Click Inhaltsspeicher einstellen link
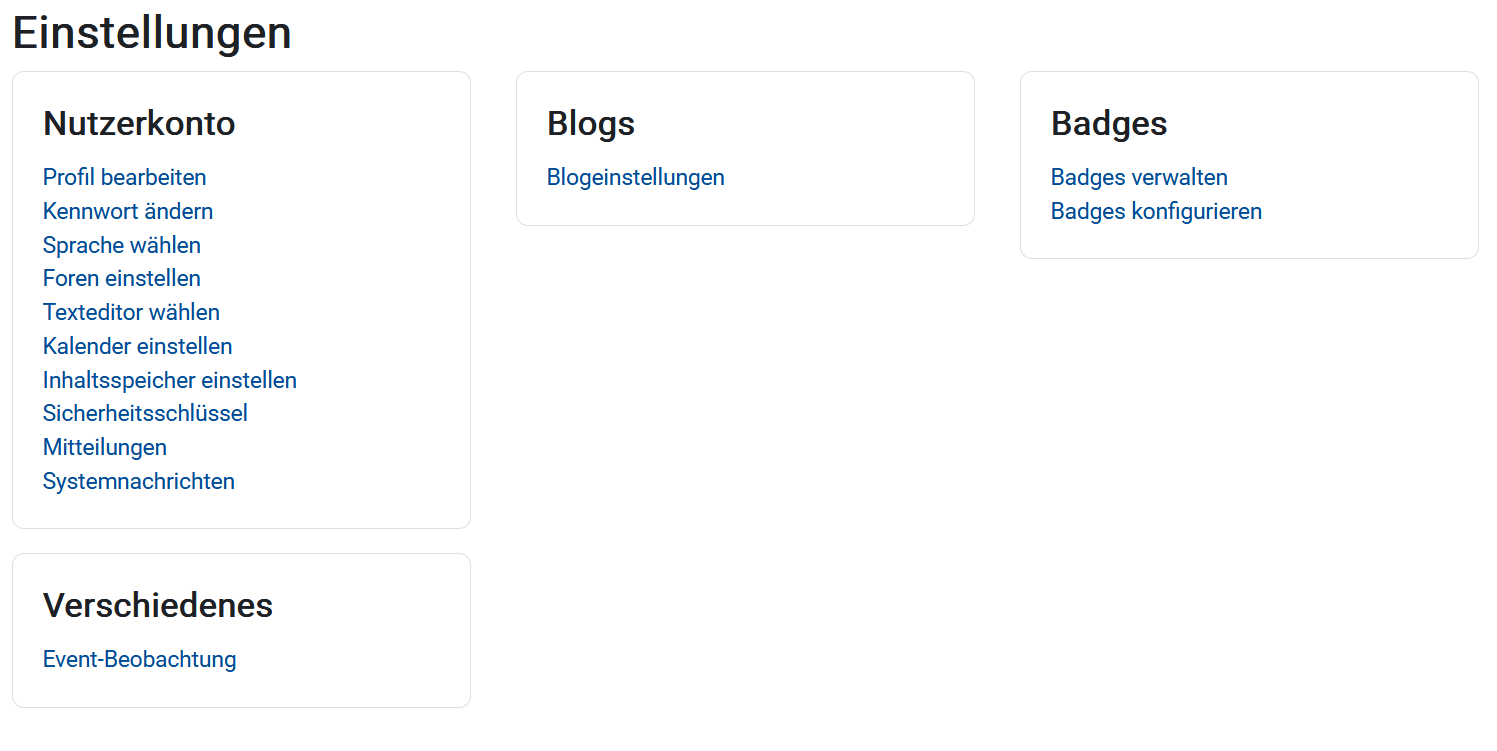Screen dimensions: 1497x751 click(x=170, y=380)
